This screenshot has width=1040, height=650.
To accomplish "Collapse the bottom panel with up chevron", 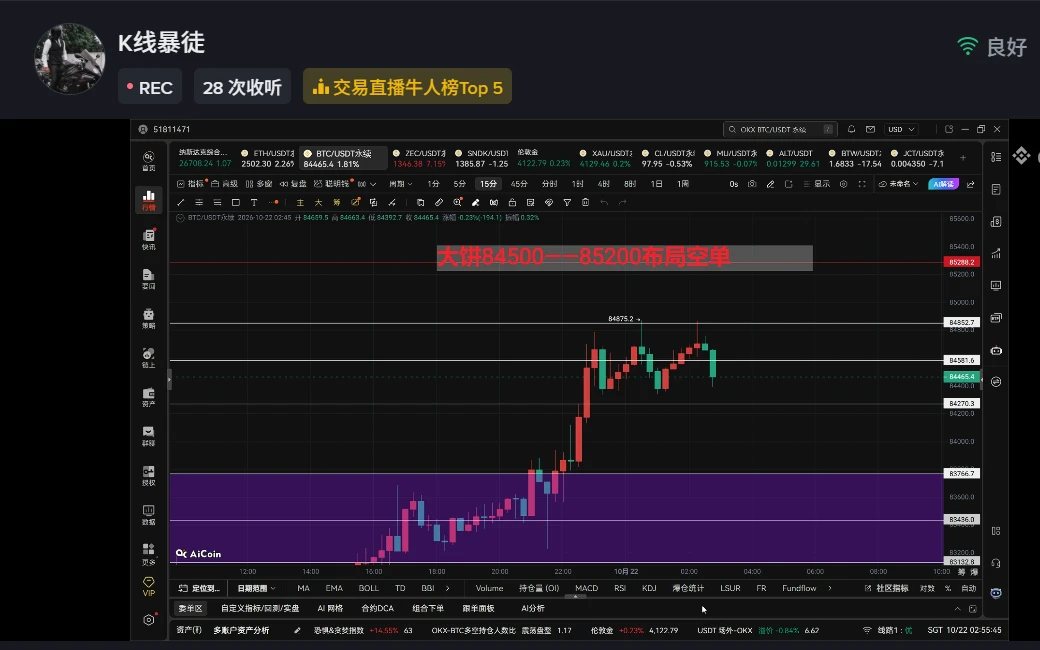I will [957, 609].
